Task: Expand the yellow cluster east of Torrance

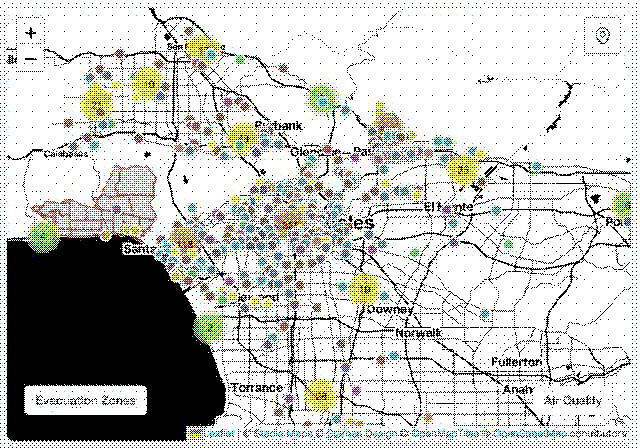Action: pos(321,396)
